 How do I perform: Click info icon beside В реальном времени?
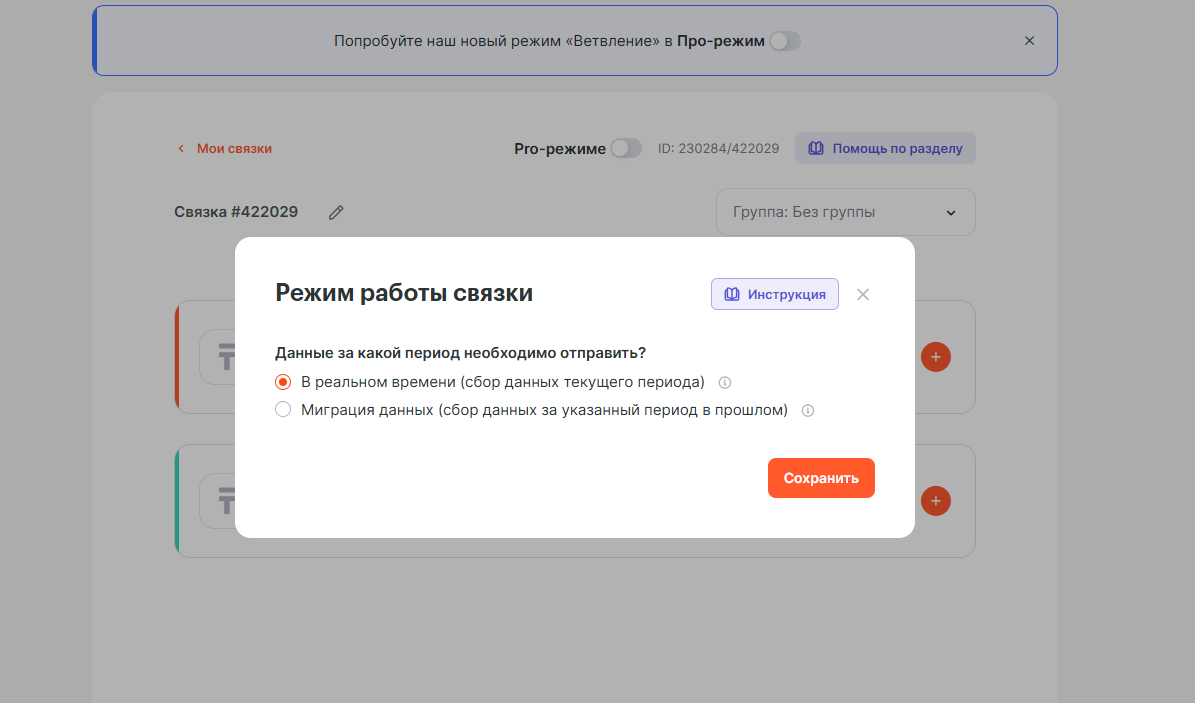[x=726, y=382]
